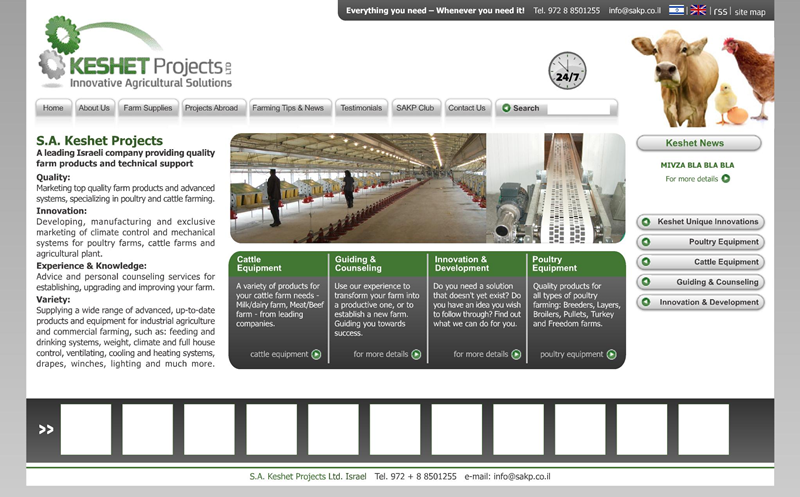The height and width of the screenshot is (497, 800).
Task: Open Cattle Equipment sidebar button
Action: [701, 262]
